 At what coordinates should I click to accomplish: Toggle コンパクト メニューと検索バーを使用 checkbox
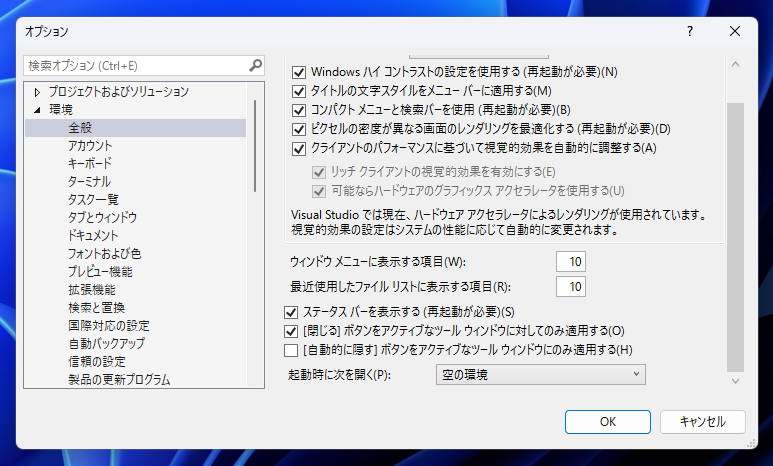pos(299,110)
